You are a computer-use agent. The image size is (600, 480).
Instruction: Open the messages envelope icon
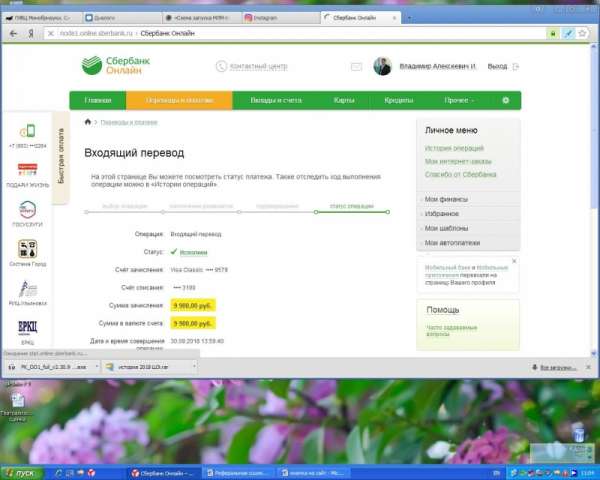pos(356,67)
